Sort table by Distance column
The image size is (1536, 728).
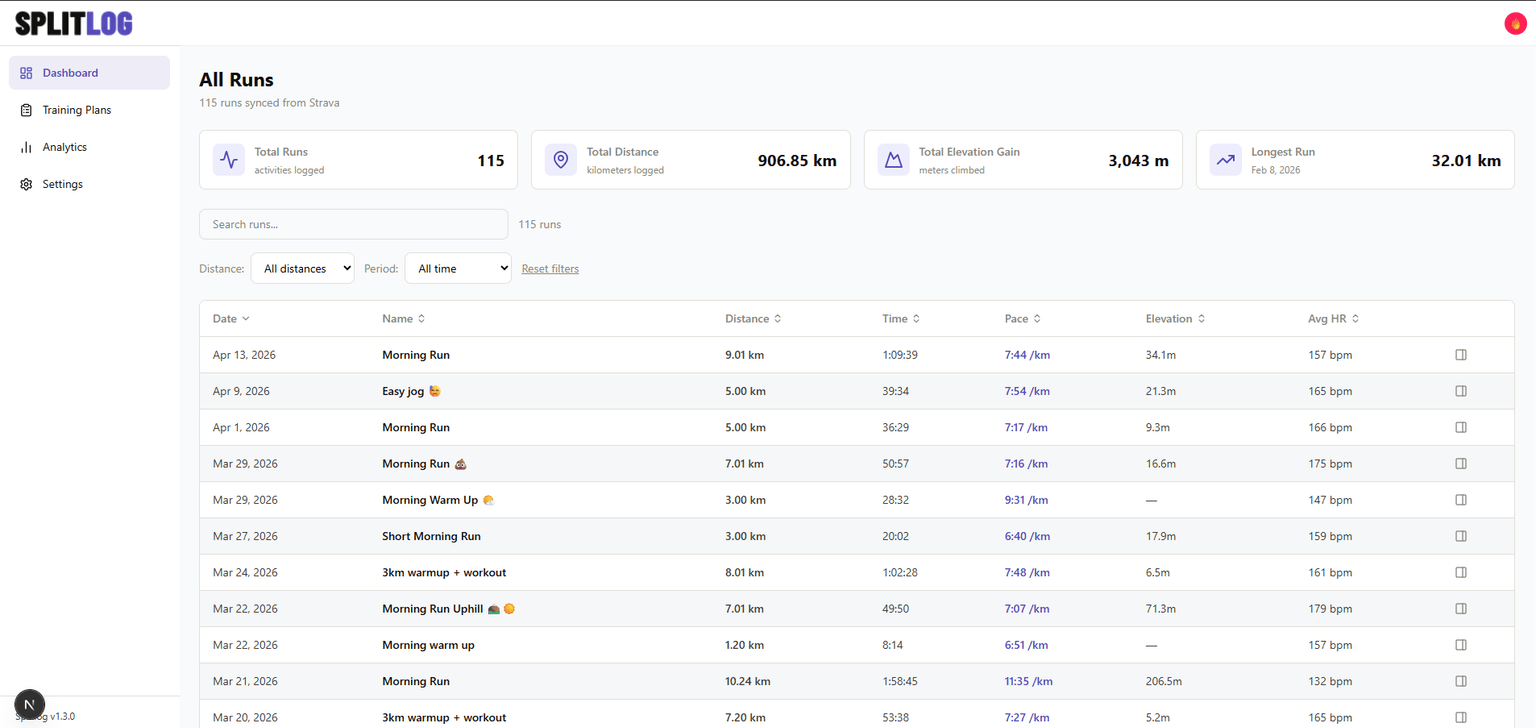coord(753,319)
